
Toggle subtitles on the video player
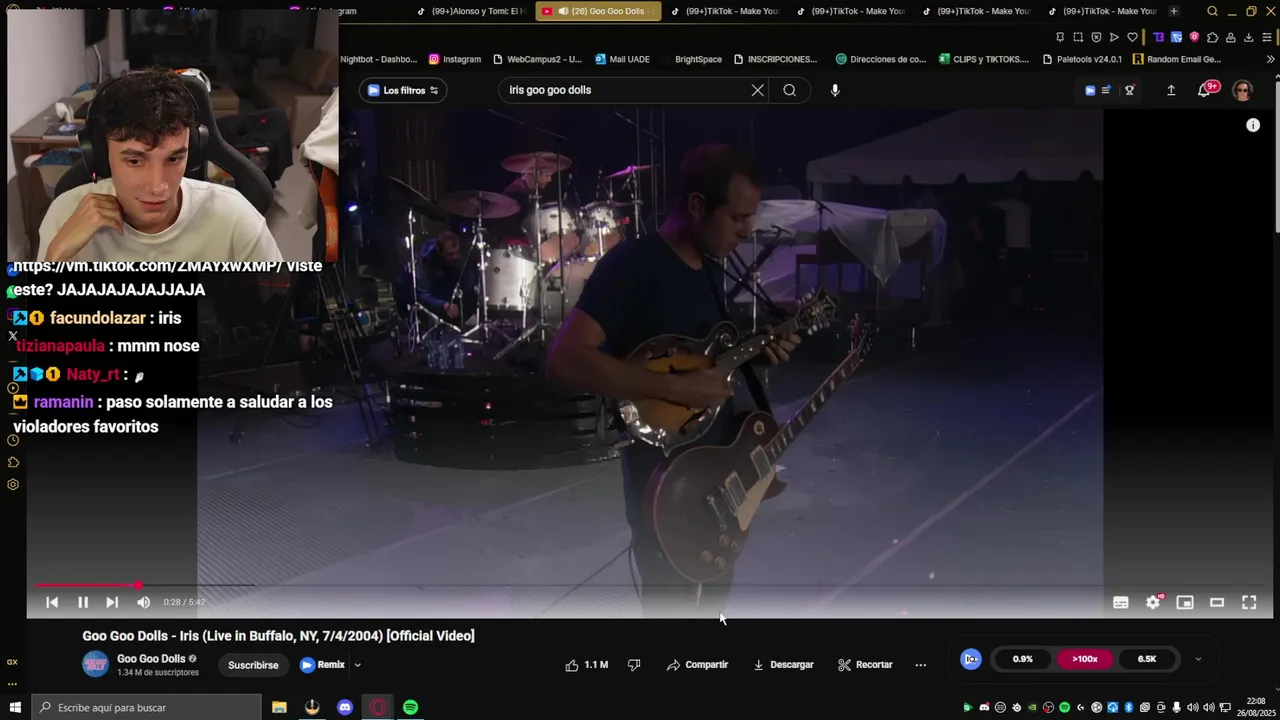point(1121,602)
